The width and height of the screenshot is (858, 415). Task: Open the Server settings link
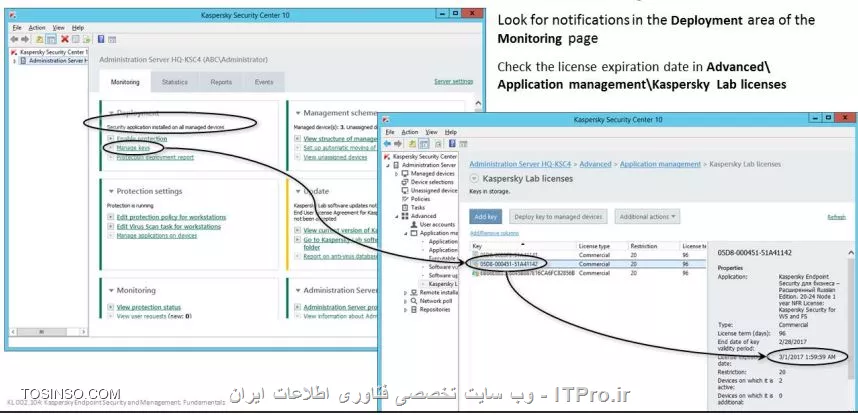(x=454, y=82)
